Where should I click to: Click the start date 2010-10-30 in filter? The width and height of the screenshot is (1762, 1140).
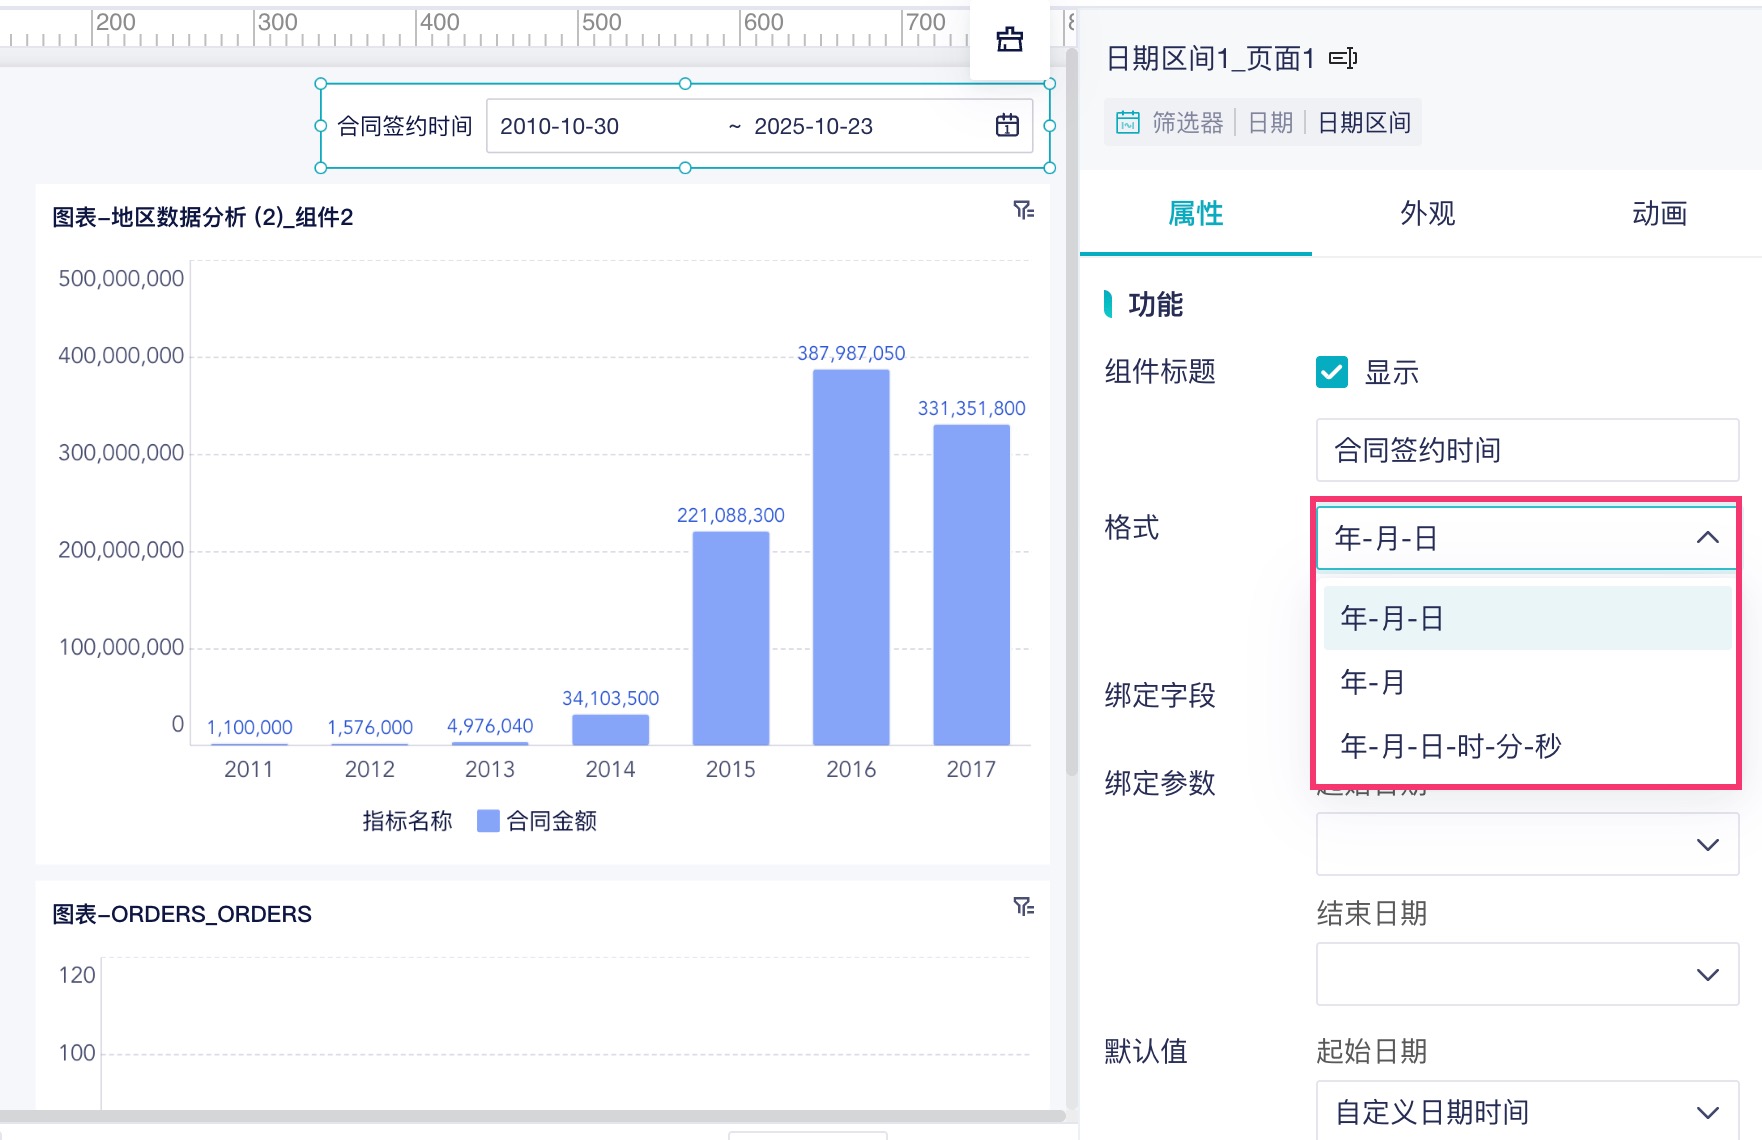(559, 126)
